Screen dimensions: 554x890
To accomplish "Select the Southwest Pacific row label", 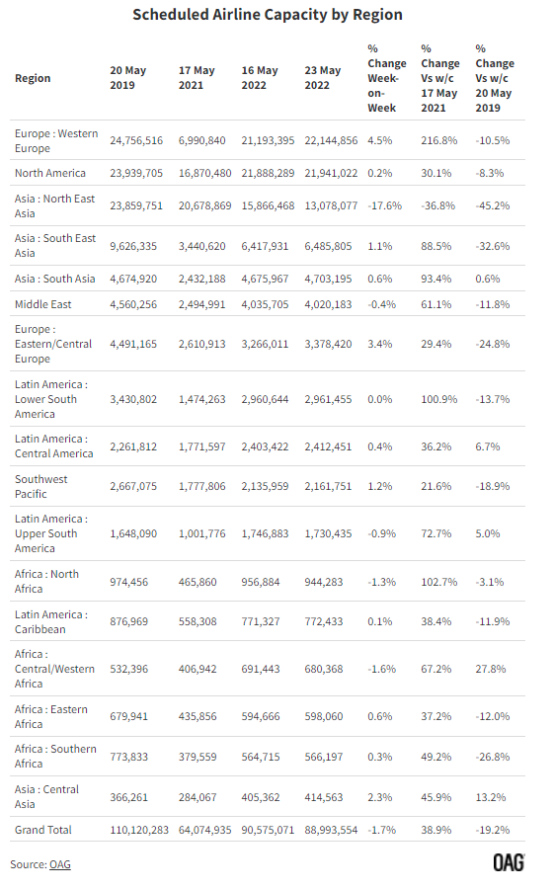I will tap(41, 486).
